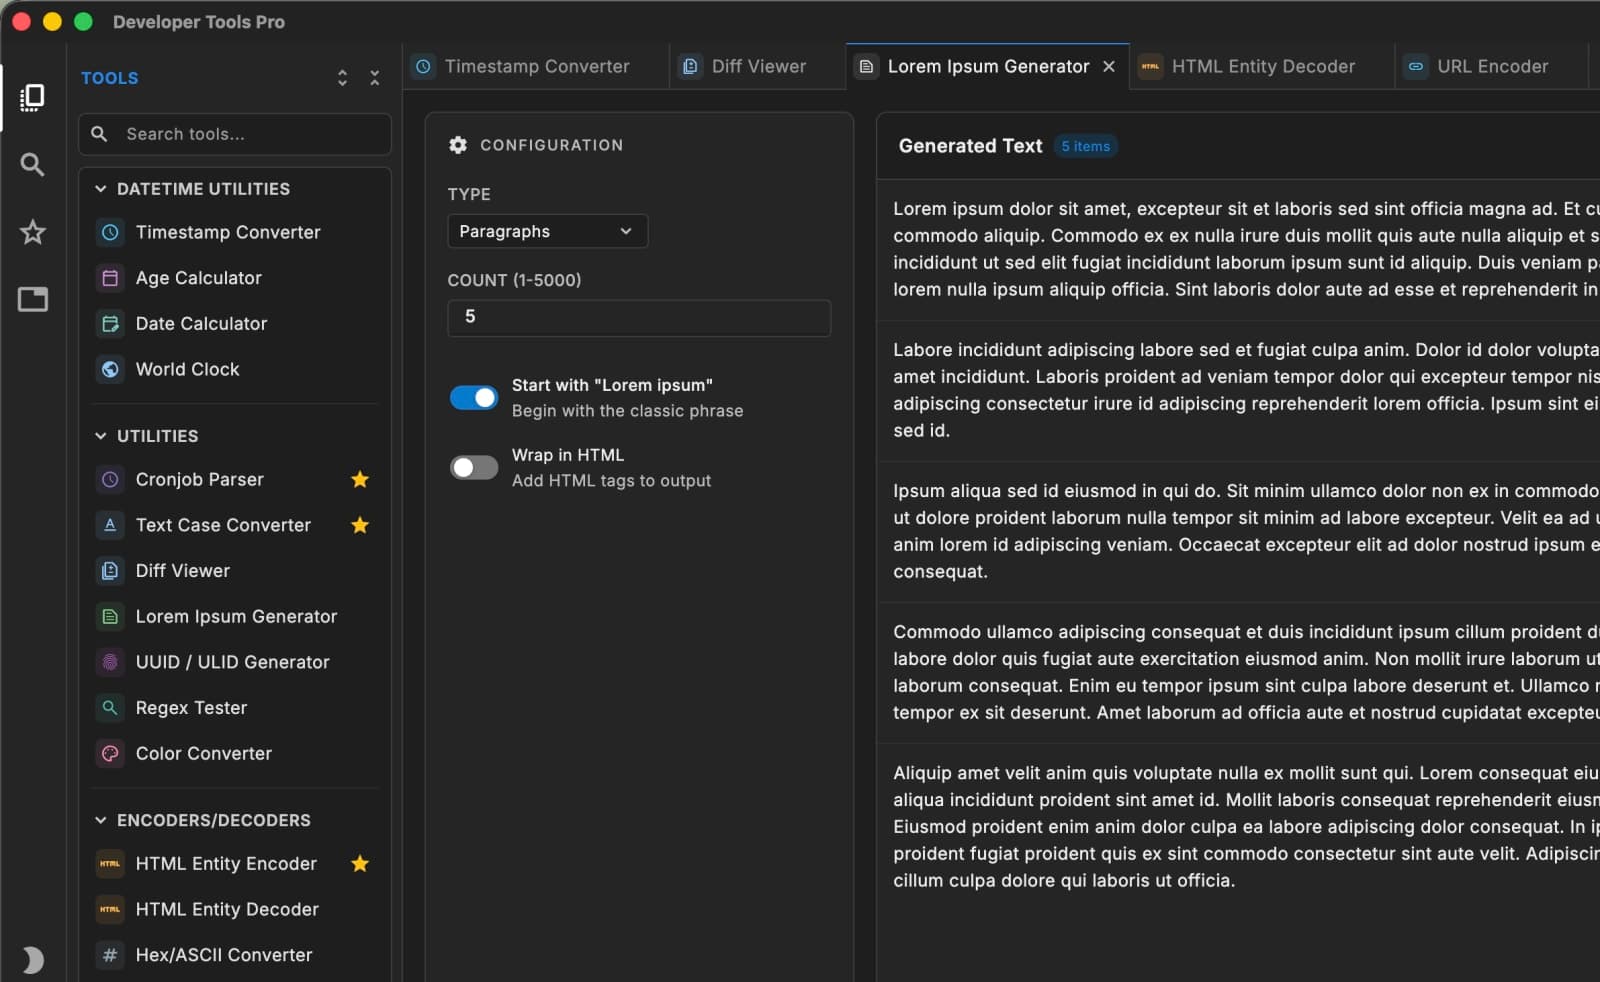Close the Lorem Ipsum Generator tab
The width and height of the screenshot is (1600, 982).
pos(1109,66)
